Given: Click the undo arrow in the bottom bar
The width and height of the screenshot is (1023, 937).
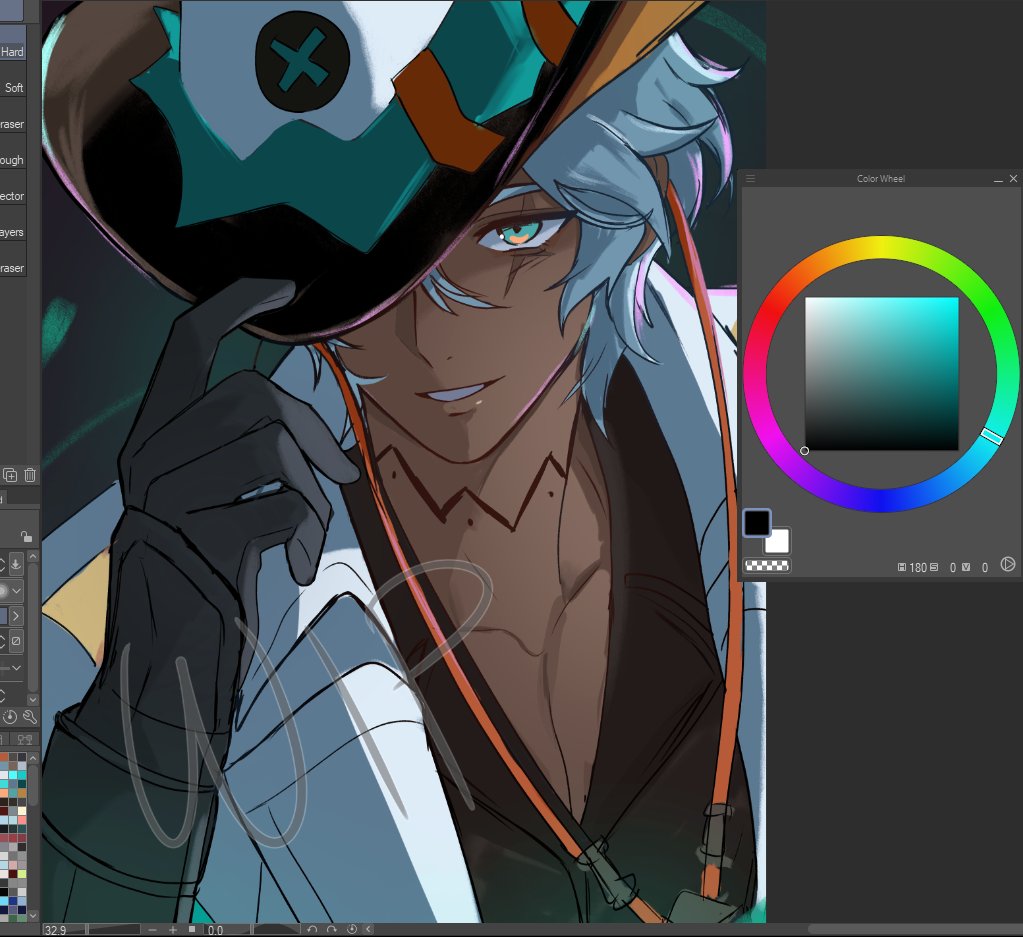Looking at the screenshot, I should [x=313, y=928].
